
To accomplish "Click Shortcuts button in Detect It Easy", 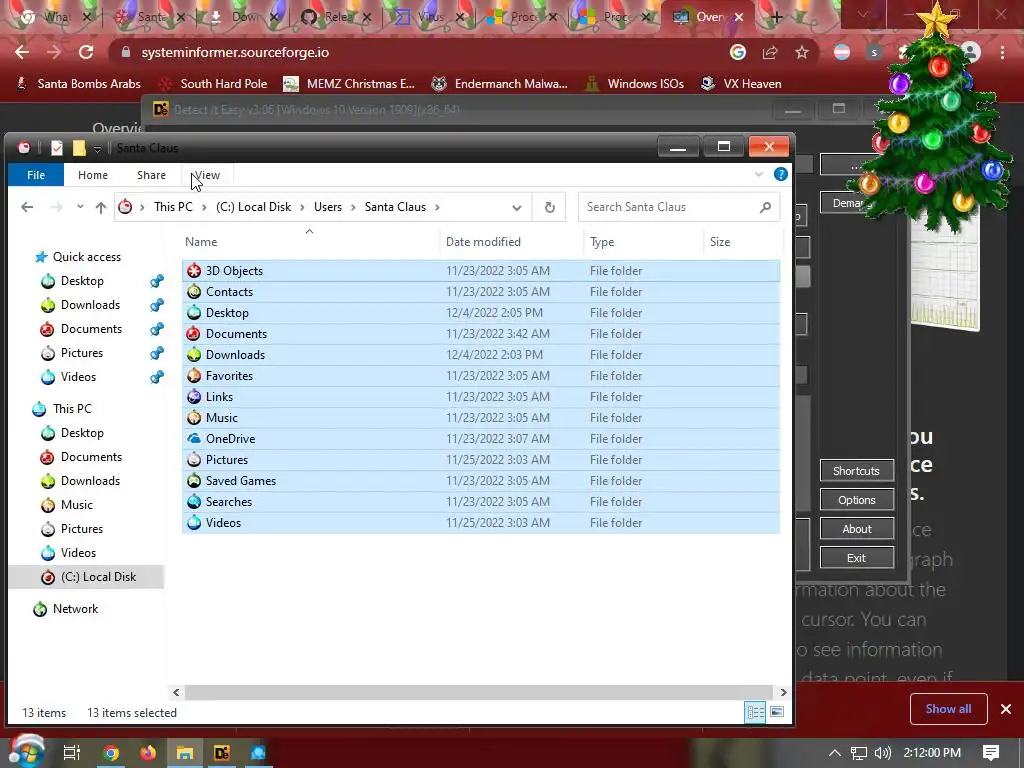I will click(857, 471).
